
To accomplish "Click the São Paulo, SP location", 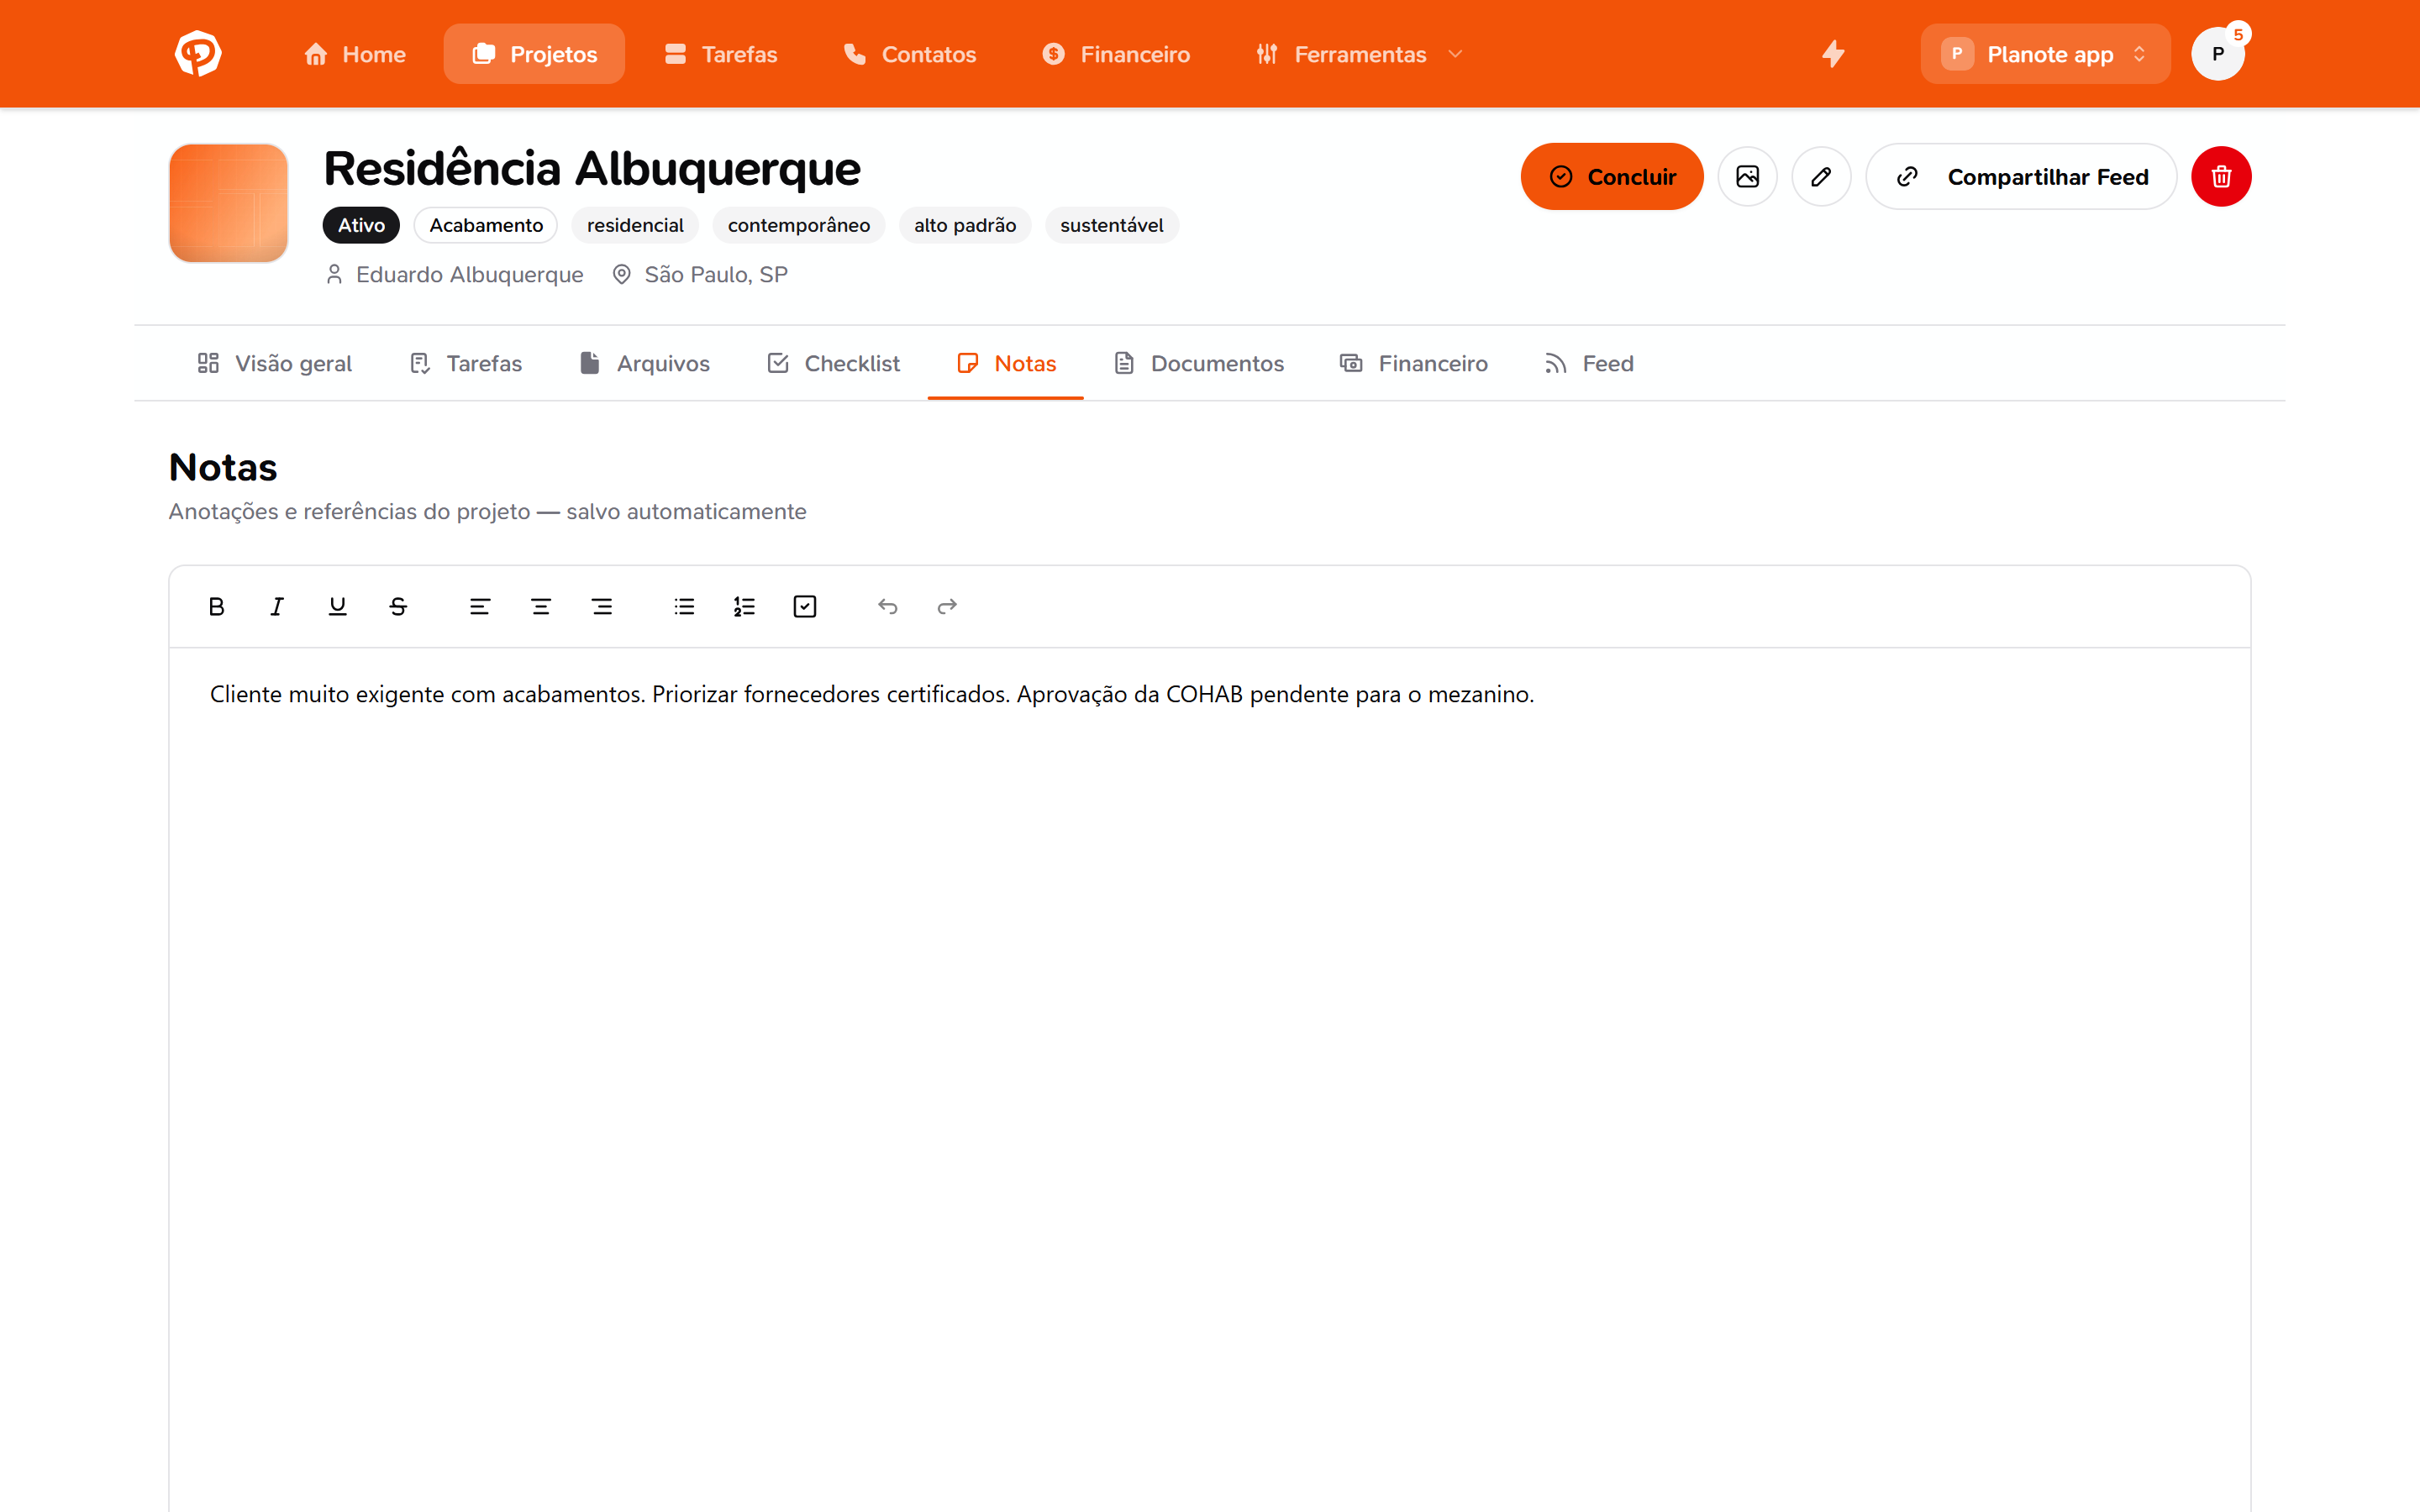I will [716, 274].
